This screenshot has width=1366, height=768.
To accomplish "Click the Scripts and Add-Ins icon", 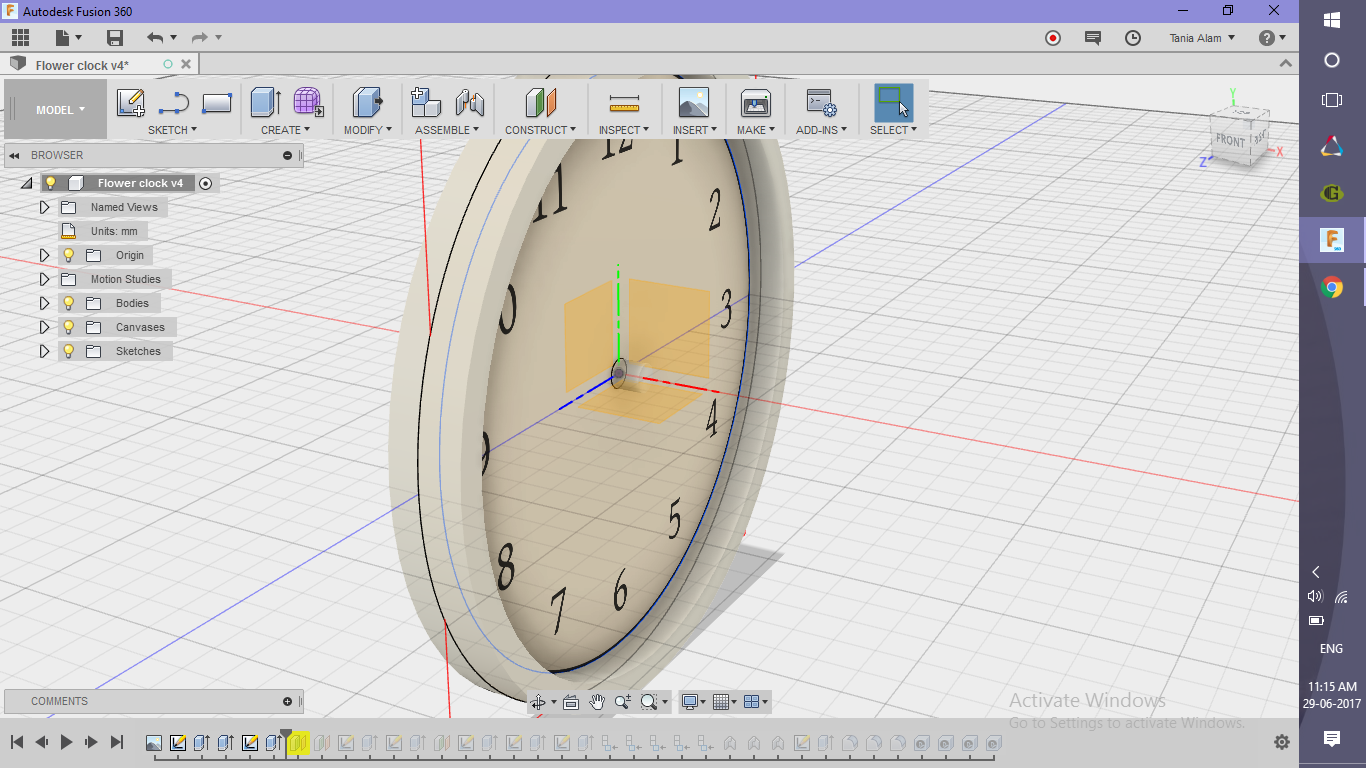I will click(x=821, y=103).
